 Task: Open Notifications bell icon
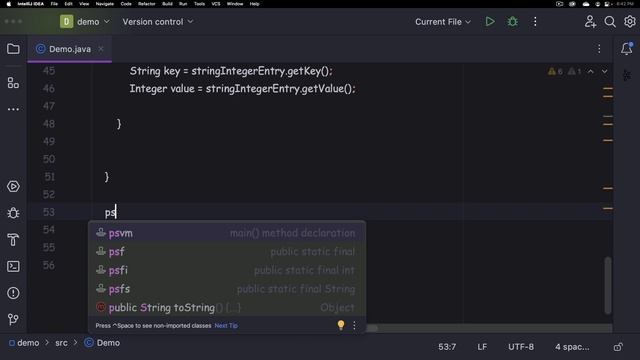pos(627,49)
